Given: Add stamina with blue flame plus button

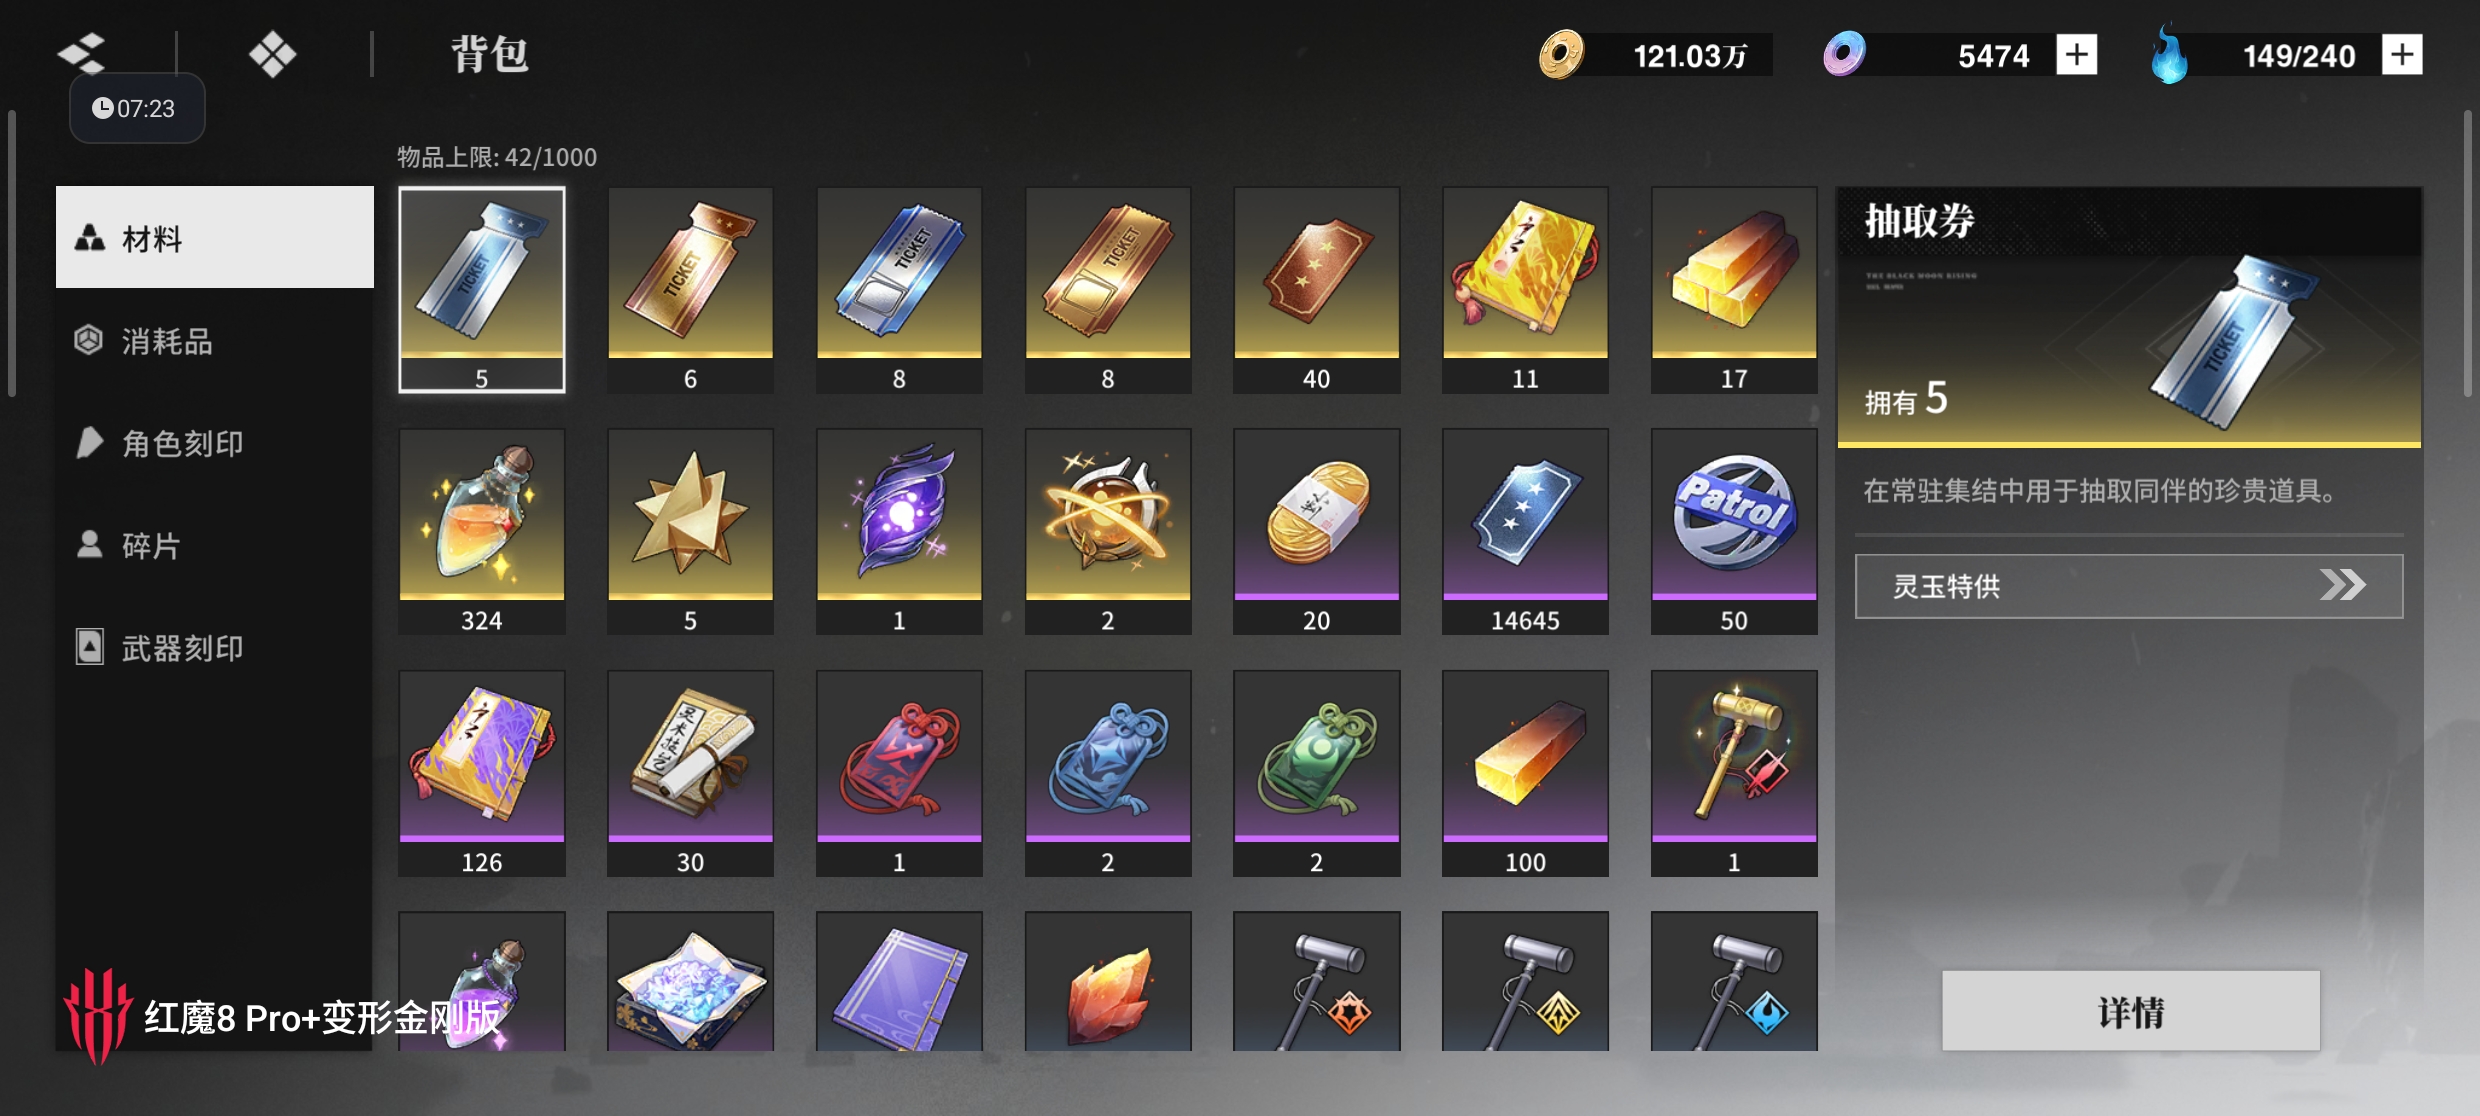Looking at the screenshot, I should pos(2402,54).
